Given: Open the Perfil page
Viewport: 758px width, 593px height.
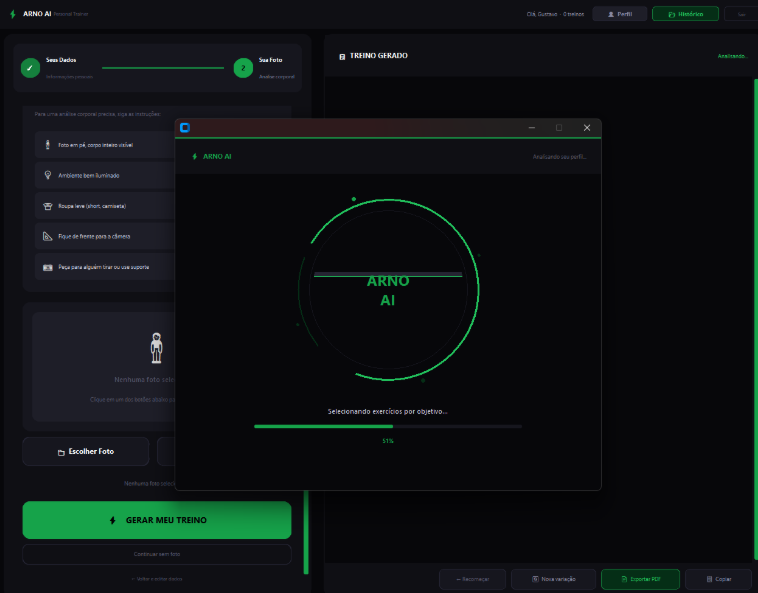Looking at the screenshot, I should (x=620, y=14).
